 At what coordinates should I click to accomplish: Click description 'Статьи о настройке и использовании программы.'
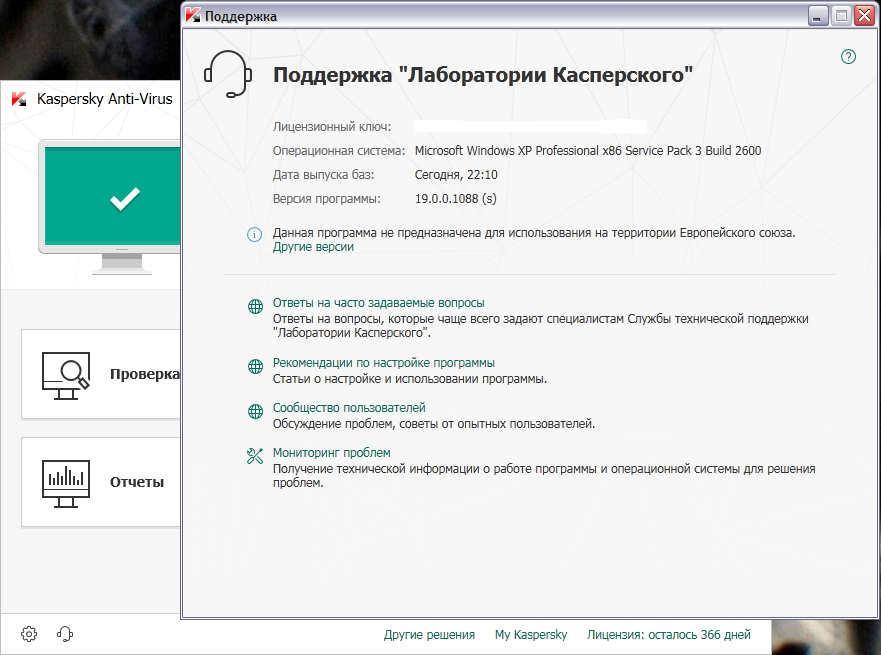coord(410,379)
